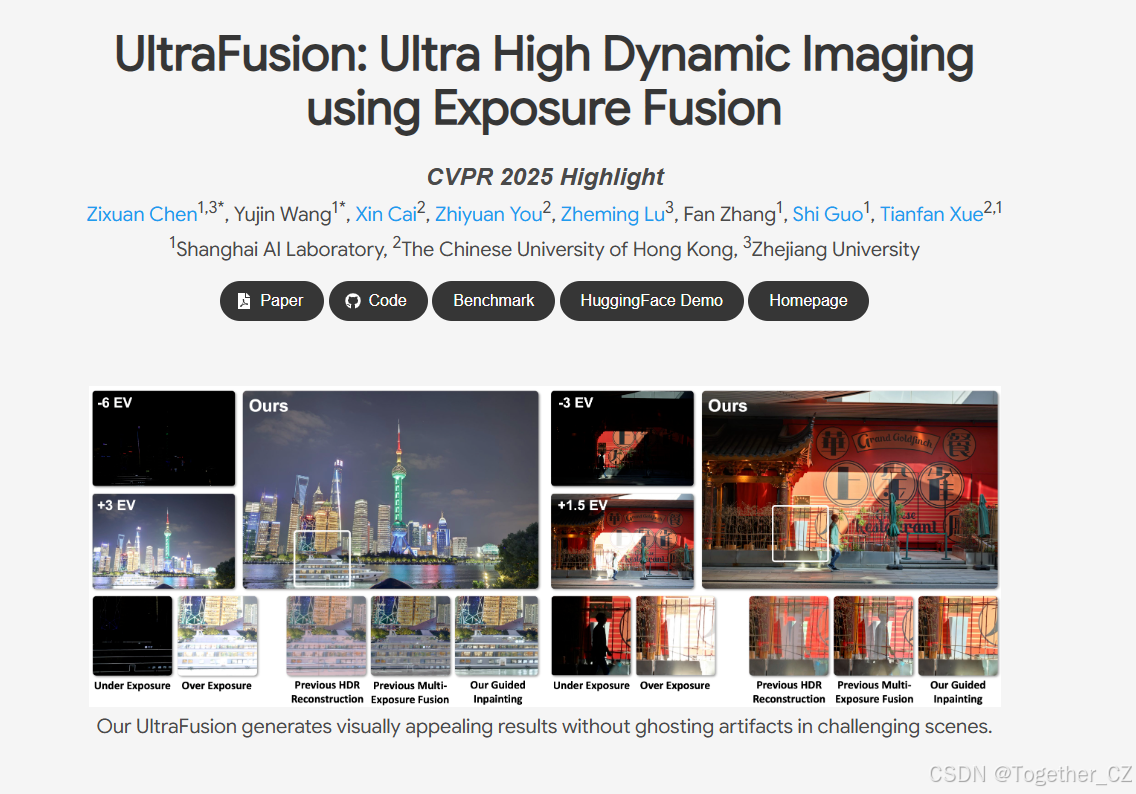The image size is (1136, 794).
Task: Click the PDF icon on the Paper button
Action: click(x=242, y=300)
